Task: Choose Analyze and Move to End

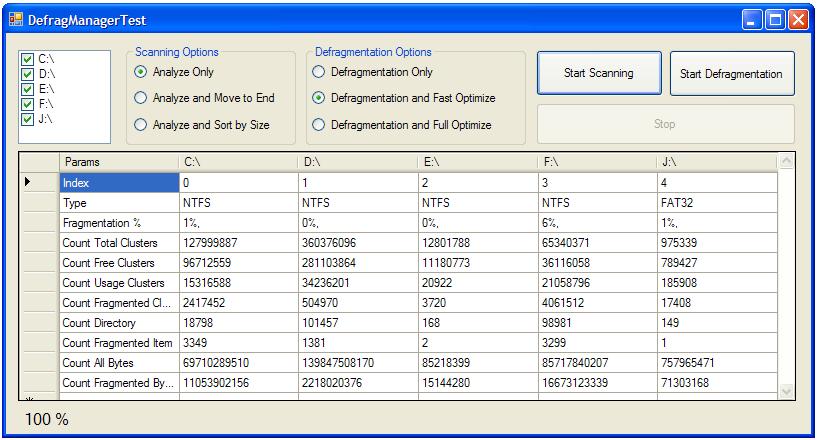Action: pyautogui.click(x=140, y=98)
